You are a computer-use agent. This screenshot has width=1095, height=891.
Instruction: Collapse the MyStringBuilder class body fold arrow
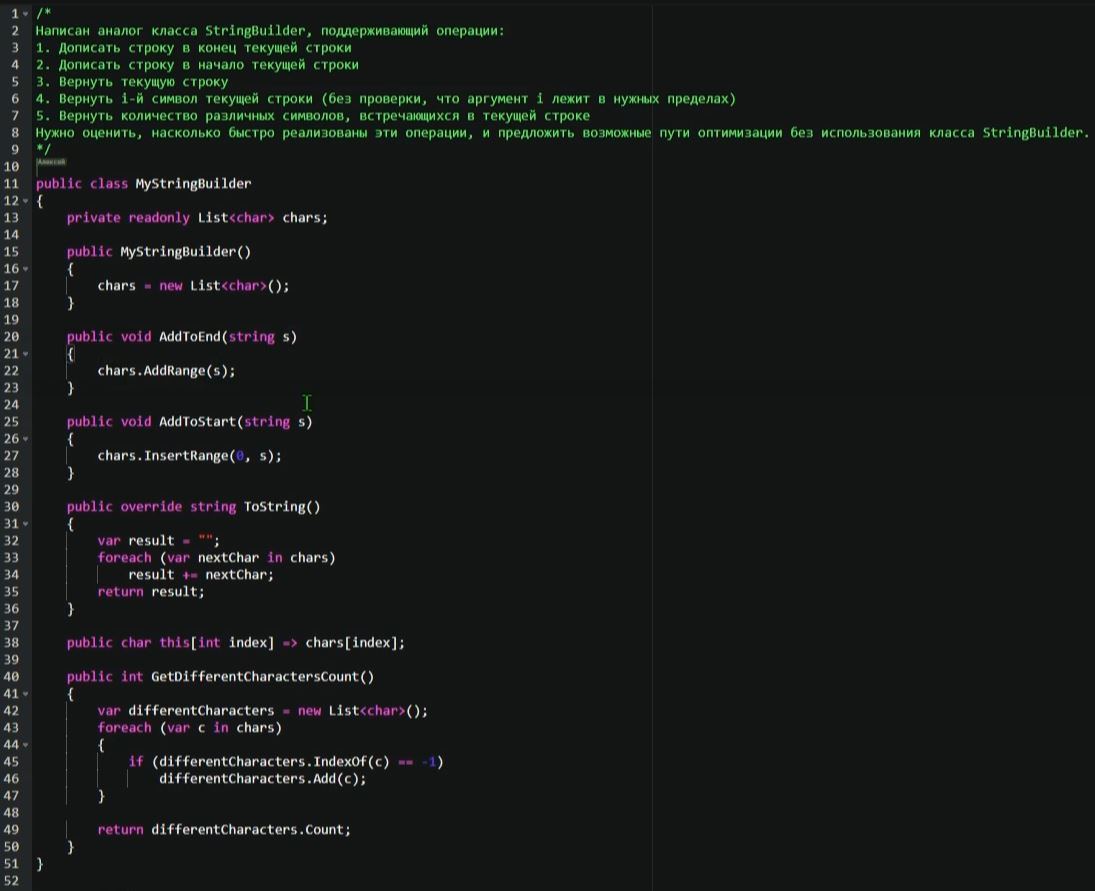[25, 201]
